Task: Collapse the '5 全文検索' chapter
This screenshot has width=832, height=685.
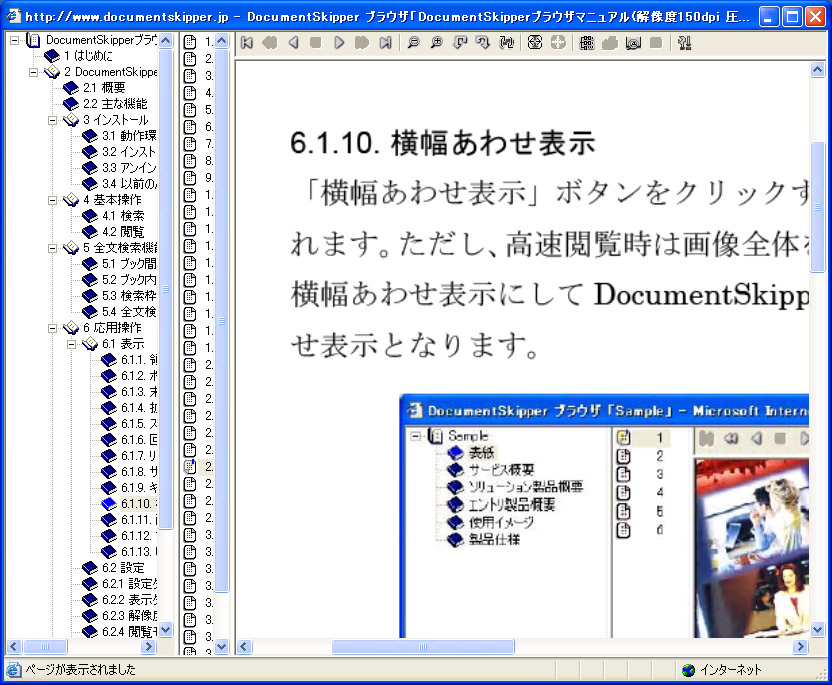Action: point(53,248)
